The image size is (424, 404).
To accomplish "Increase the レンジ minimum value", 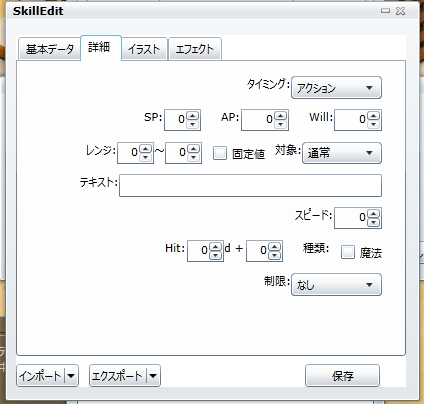I will click(x=145, y=149).
